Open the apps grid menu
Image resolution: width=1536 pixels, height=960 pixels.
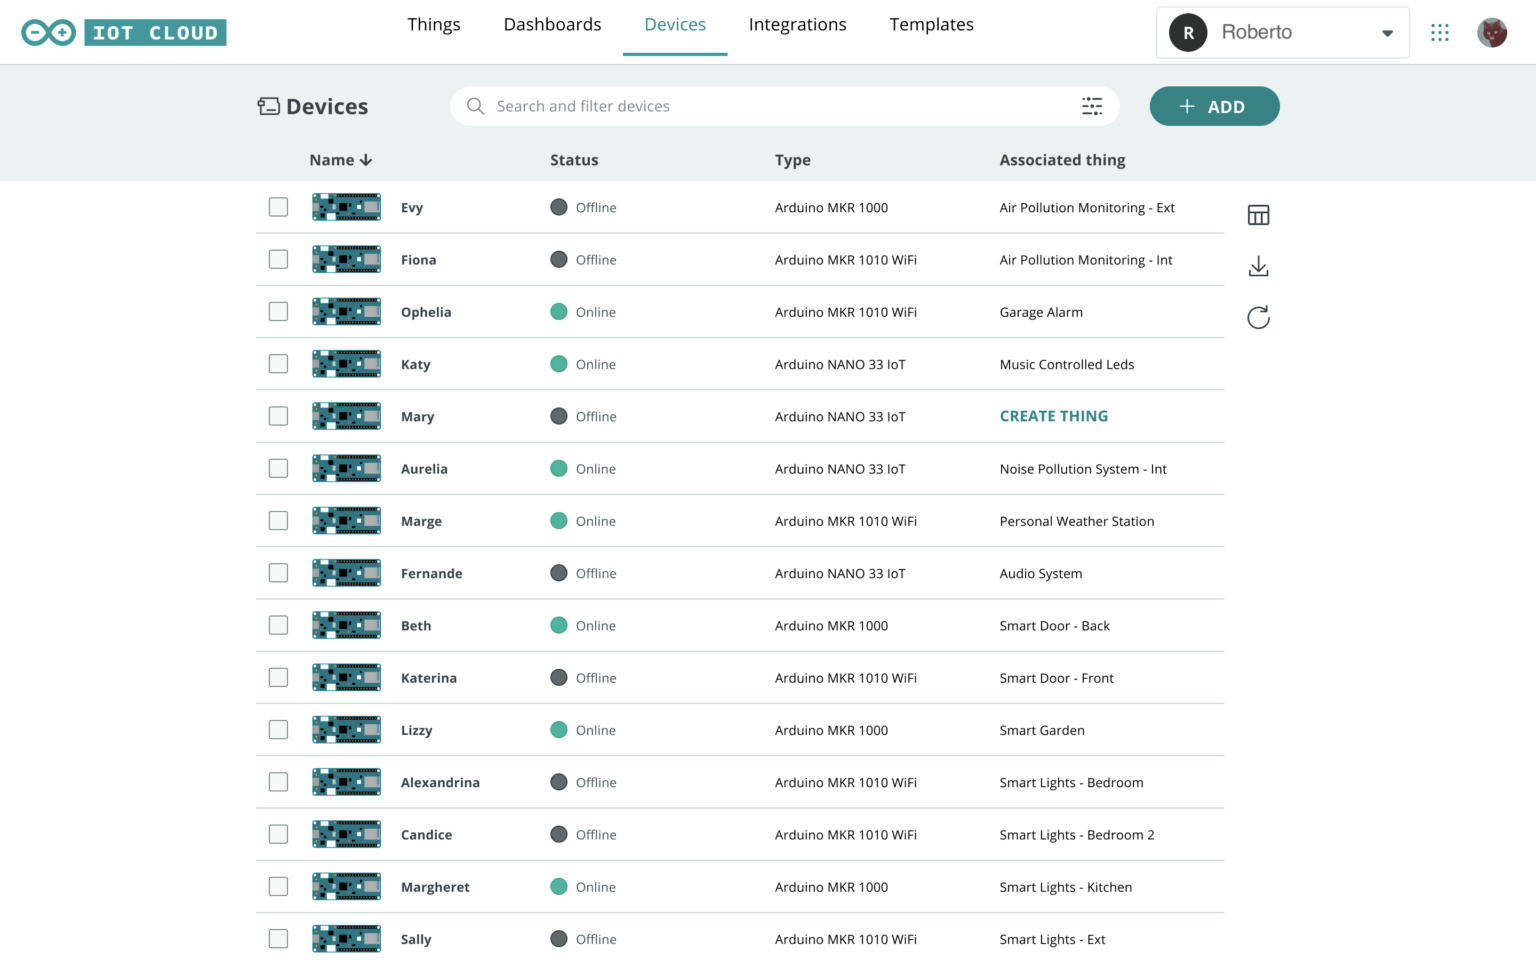(x=1440, y=31)
